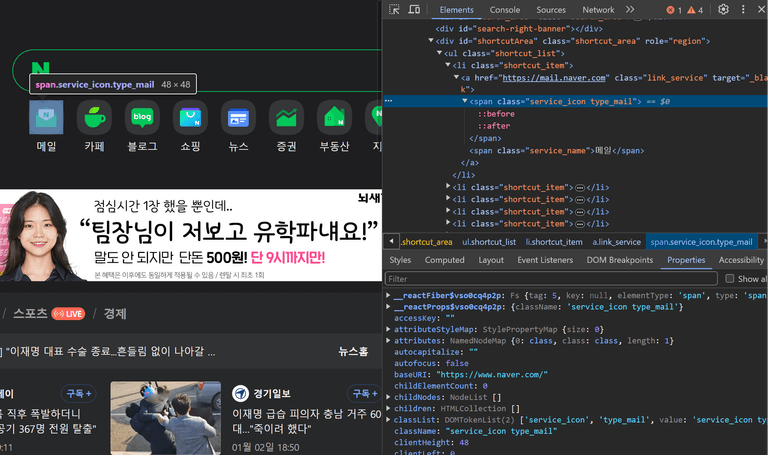Open the Event Listeners pane tab
Viewport: 768px width, 455px height.
tap(545, 260)
